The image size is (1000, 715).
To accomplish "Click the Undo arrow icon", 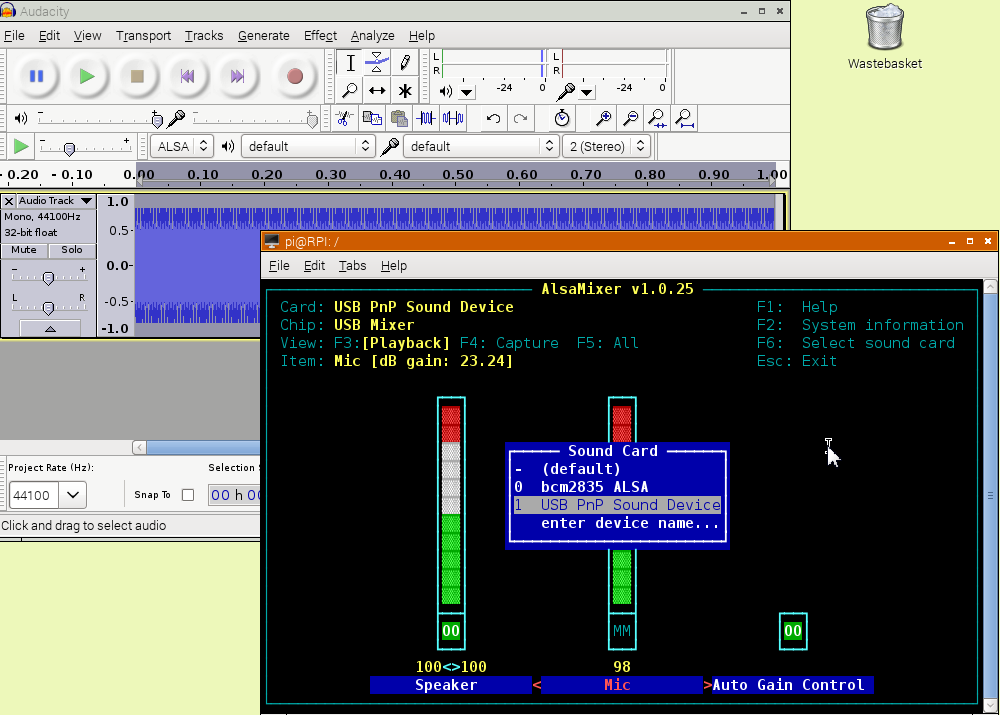I will (493, 118).
